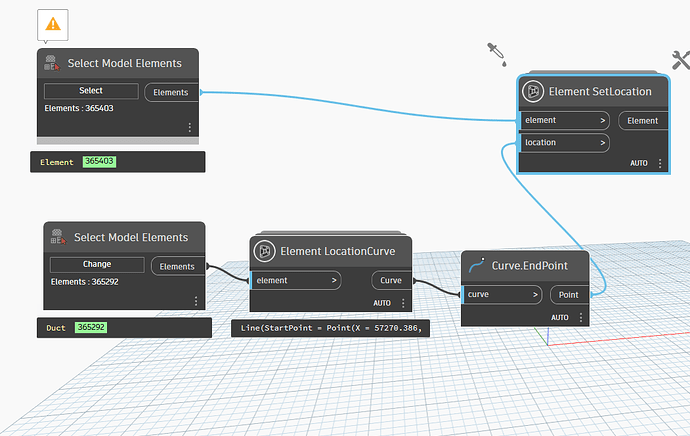The image size is (690, 436).
Task: Click the Element SetLocation node icon
Action: click(x=533, y=92)
